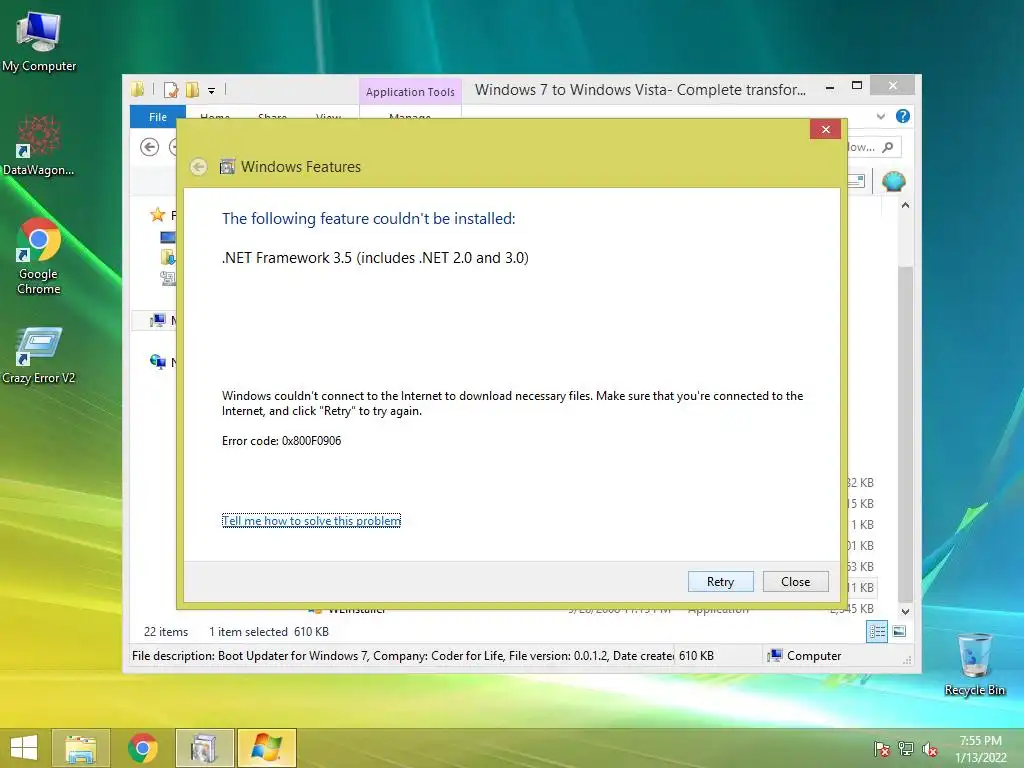Click the Classic Shell shell icon in Explorer's toolbar

point(893,181)
